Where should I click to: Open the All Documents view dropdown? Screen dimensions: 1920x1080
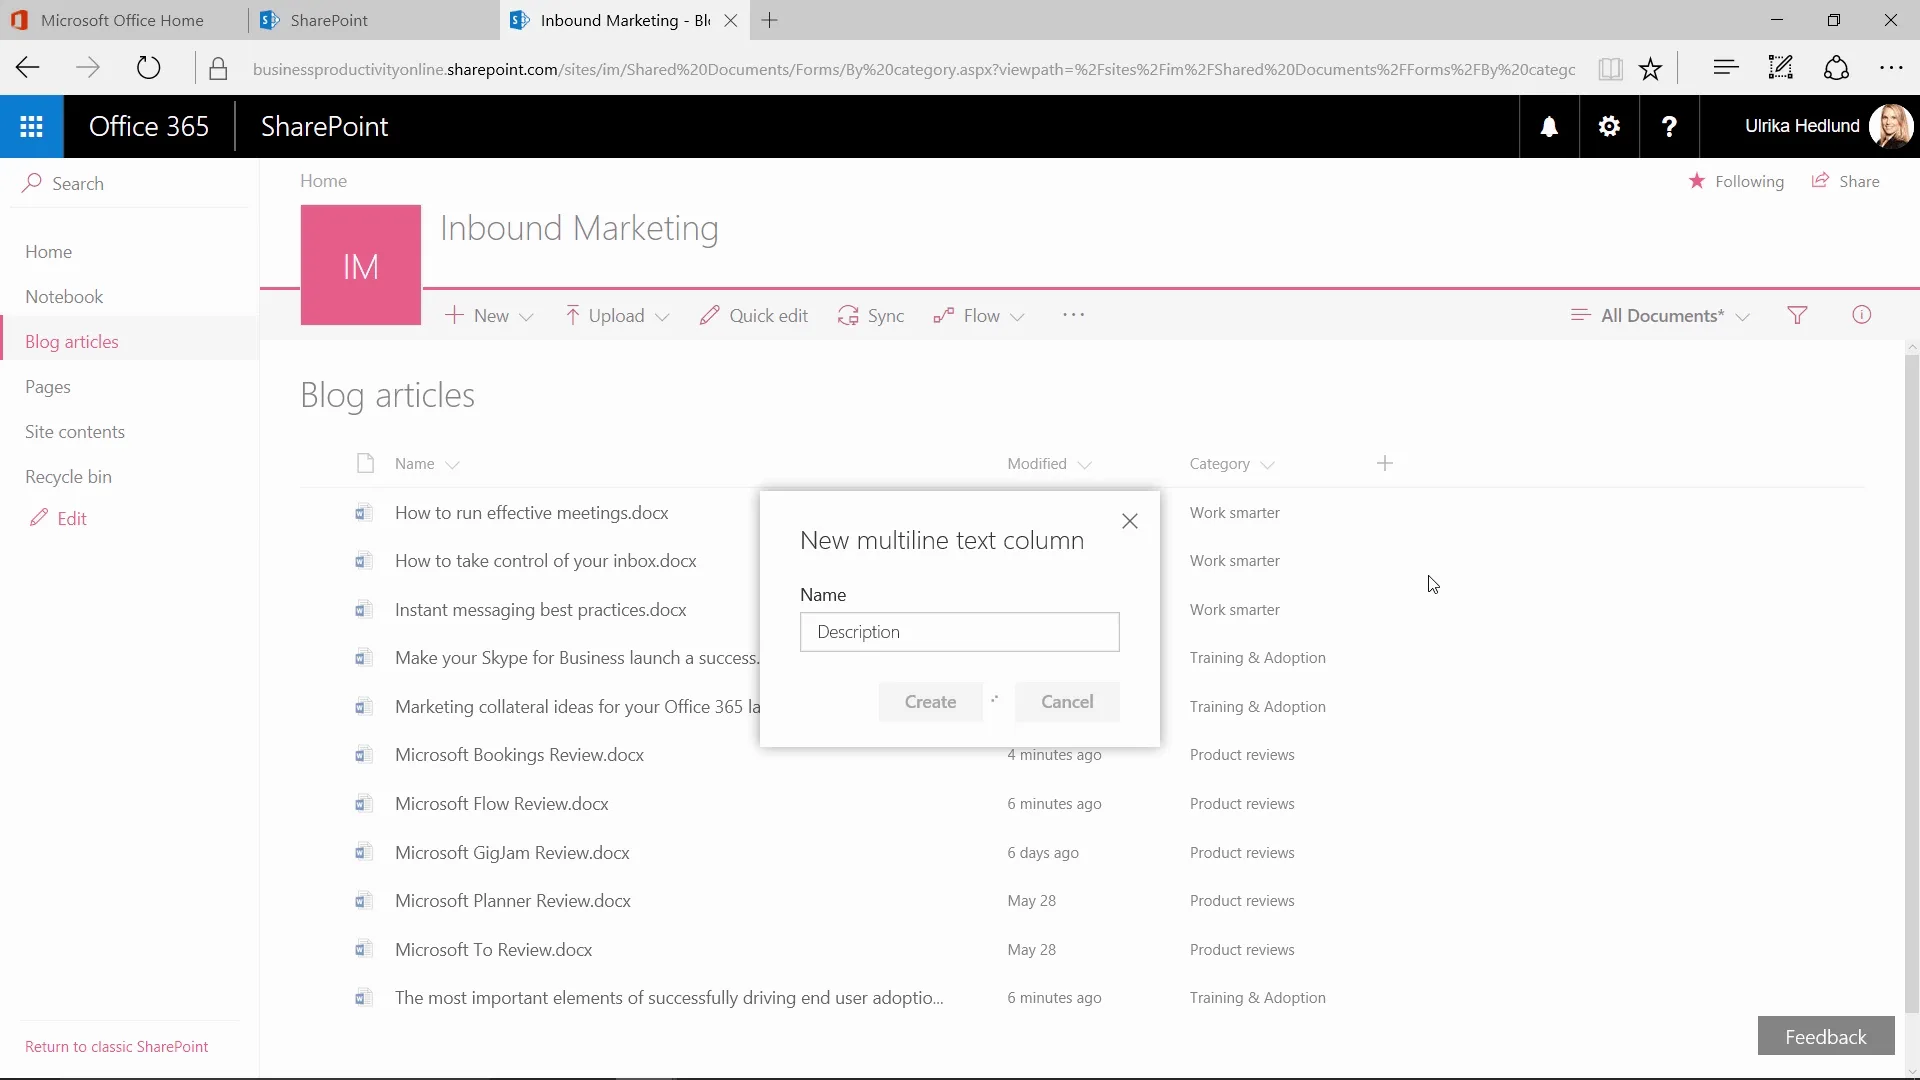click(x=1661, y=316)
